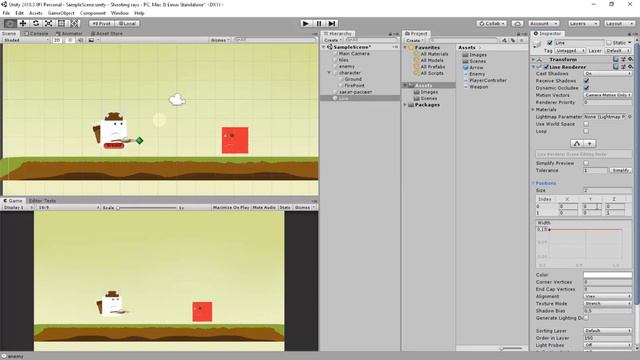Screen dimensions: 640x360
Task: Switch to the Asset Store tab
Action: pos(107,33)
